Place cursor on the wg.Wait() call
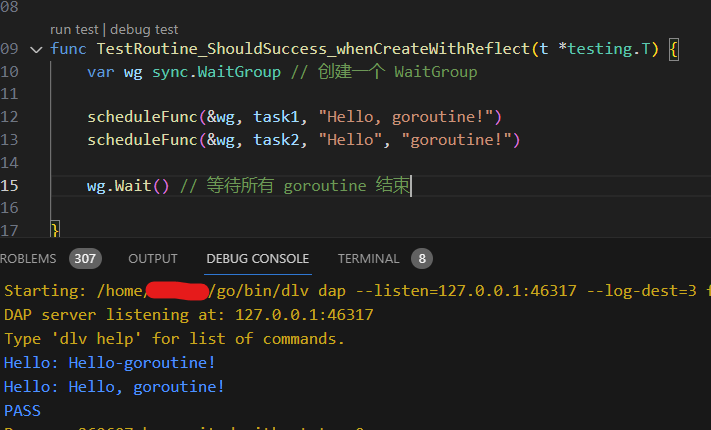This screenshot has width=711, height=430. point(128,186)
